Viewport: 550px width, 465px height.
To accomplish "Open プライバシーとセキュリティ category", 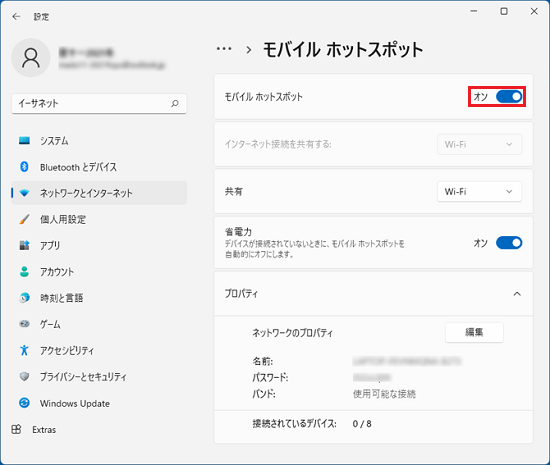I will (x=99, y=377).
